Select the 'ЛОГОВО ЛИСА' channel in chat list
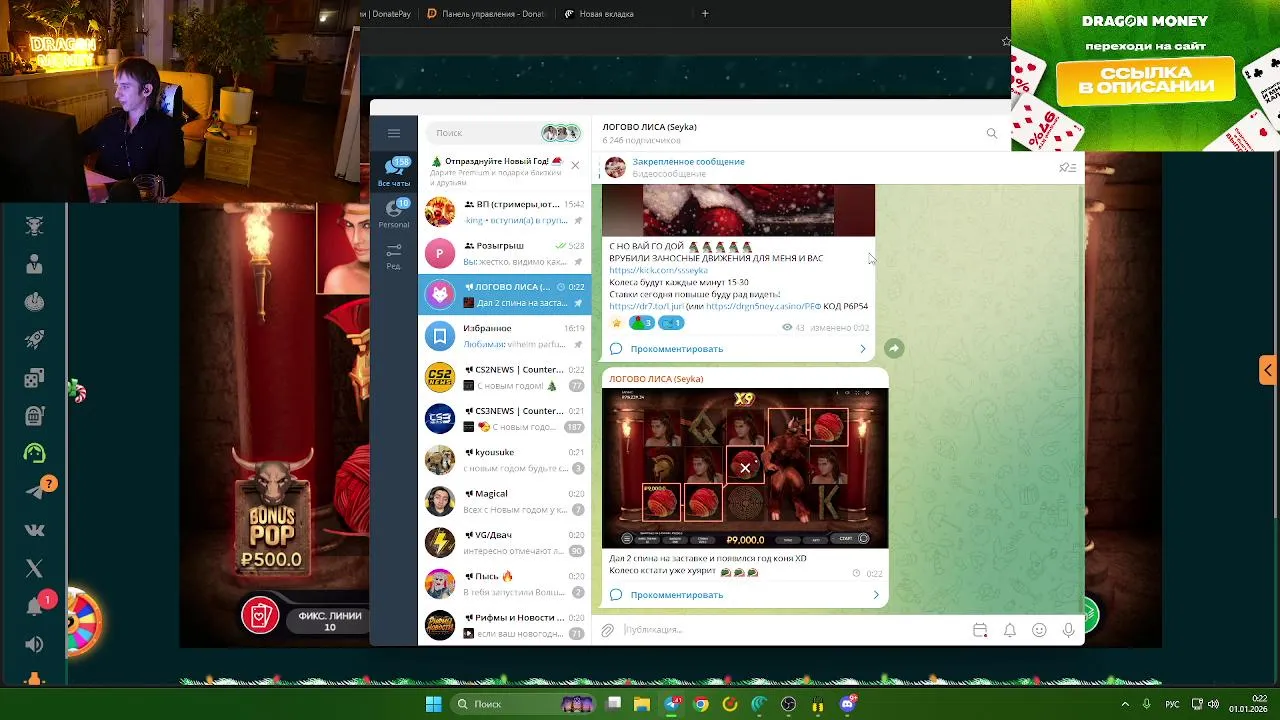 pyautogui.click(x=505, y=294)
